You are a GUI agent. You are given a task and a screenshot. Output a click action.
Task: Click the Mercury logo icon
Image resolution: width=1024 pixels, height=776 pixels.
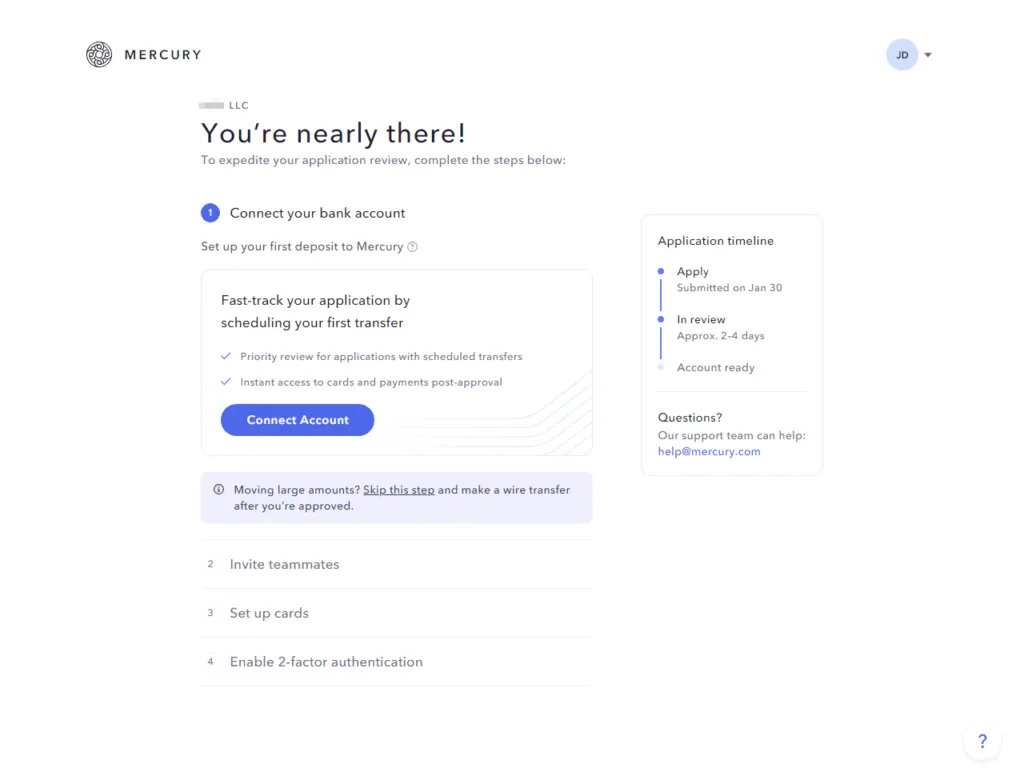tap(99, 55)
